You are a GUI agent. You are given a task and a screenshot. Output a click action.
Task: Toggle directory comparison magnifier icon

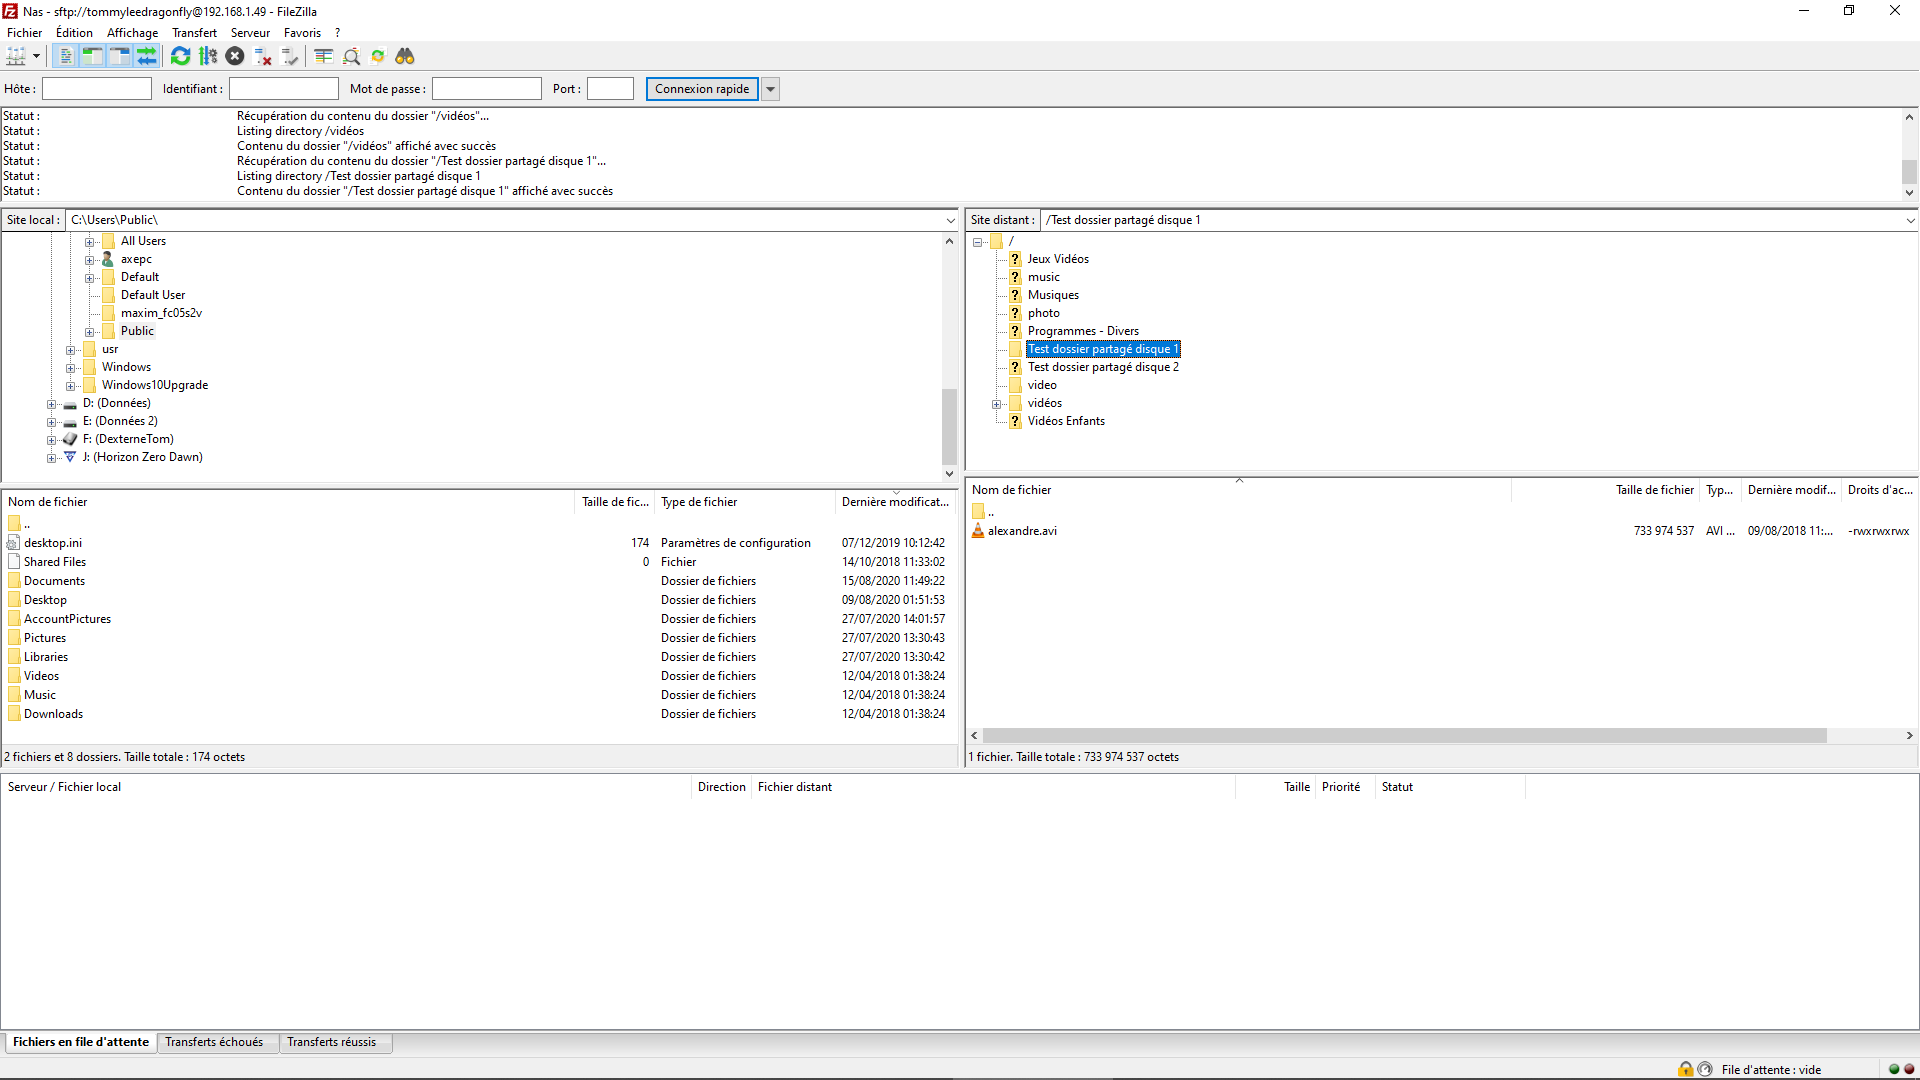[x=351, y=57]
